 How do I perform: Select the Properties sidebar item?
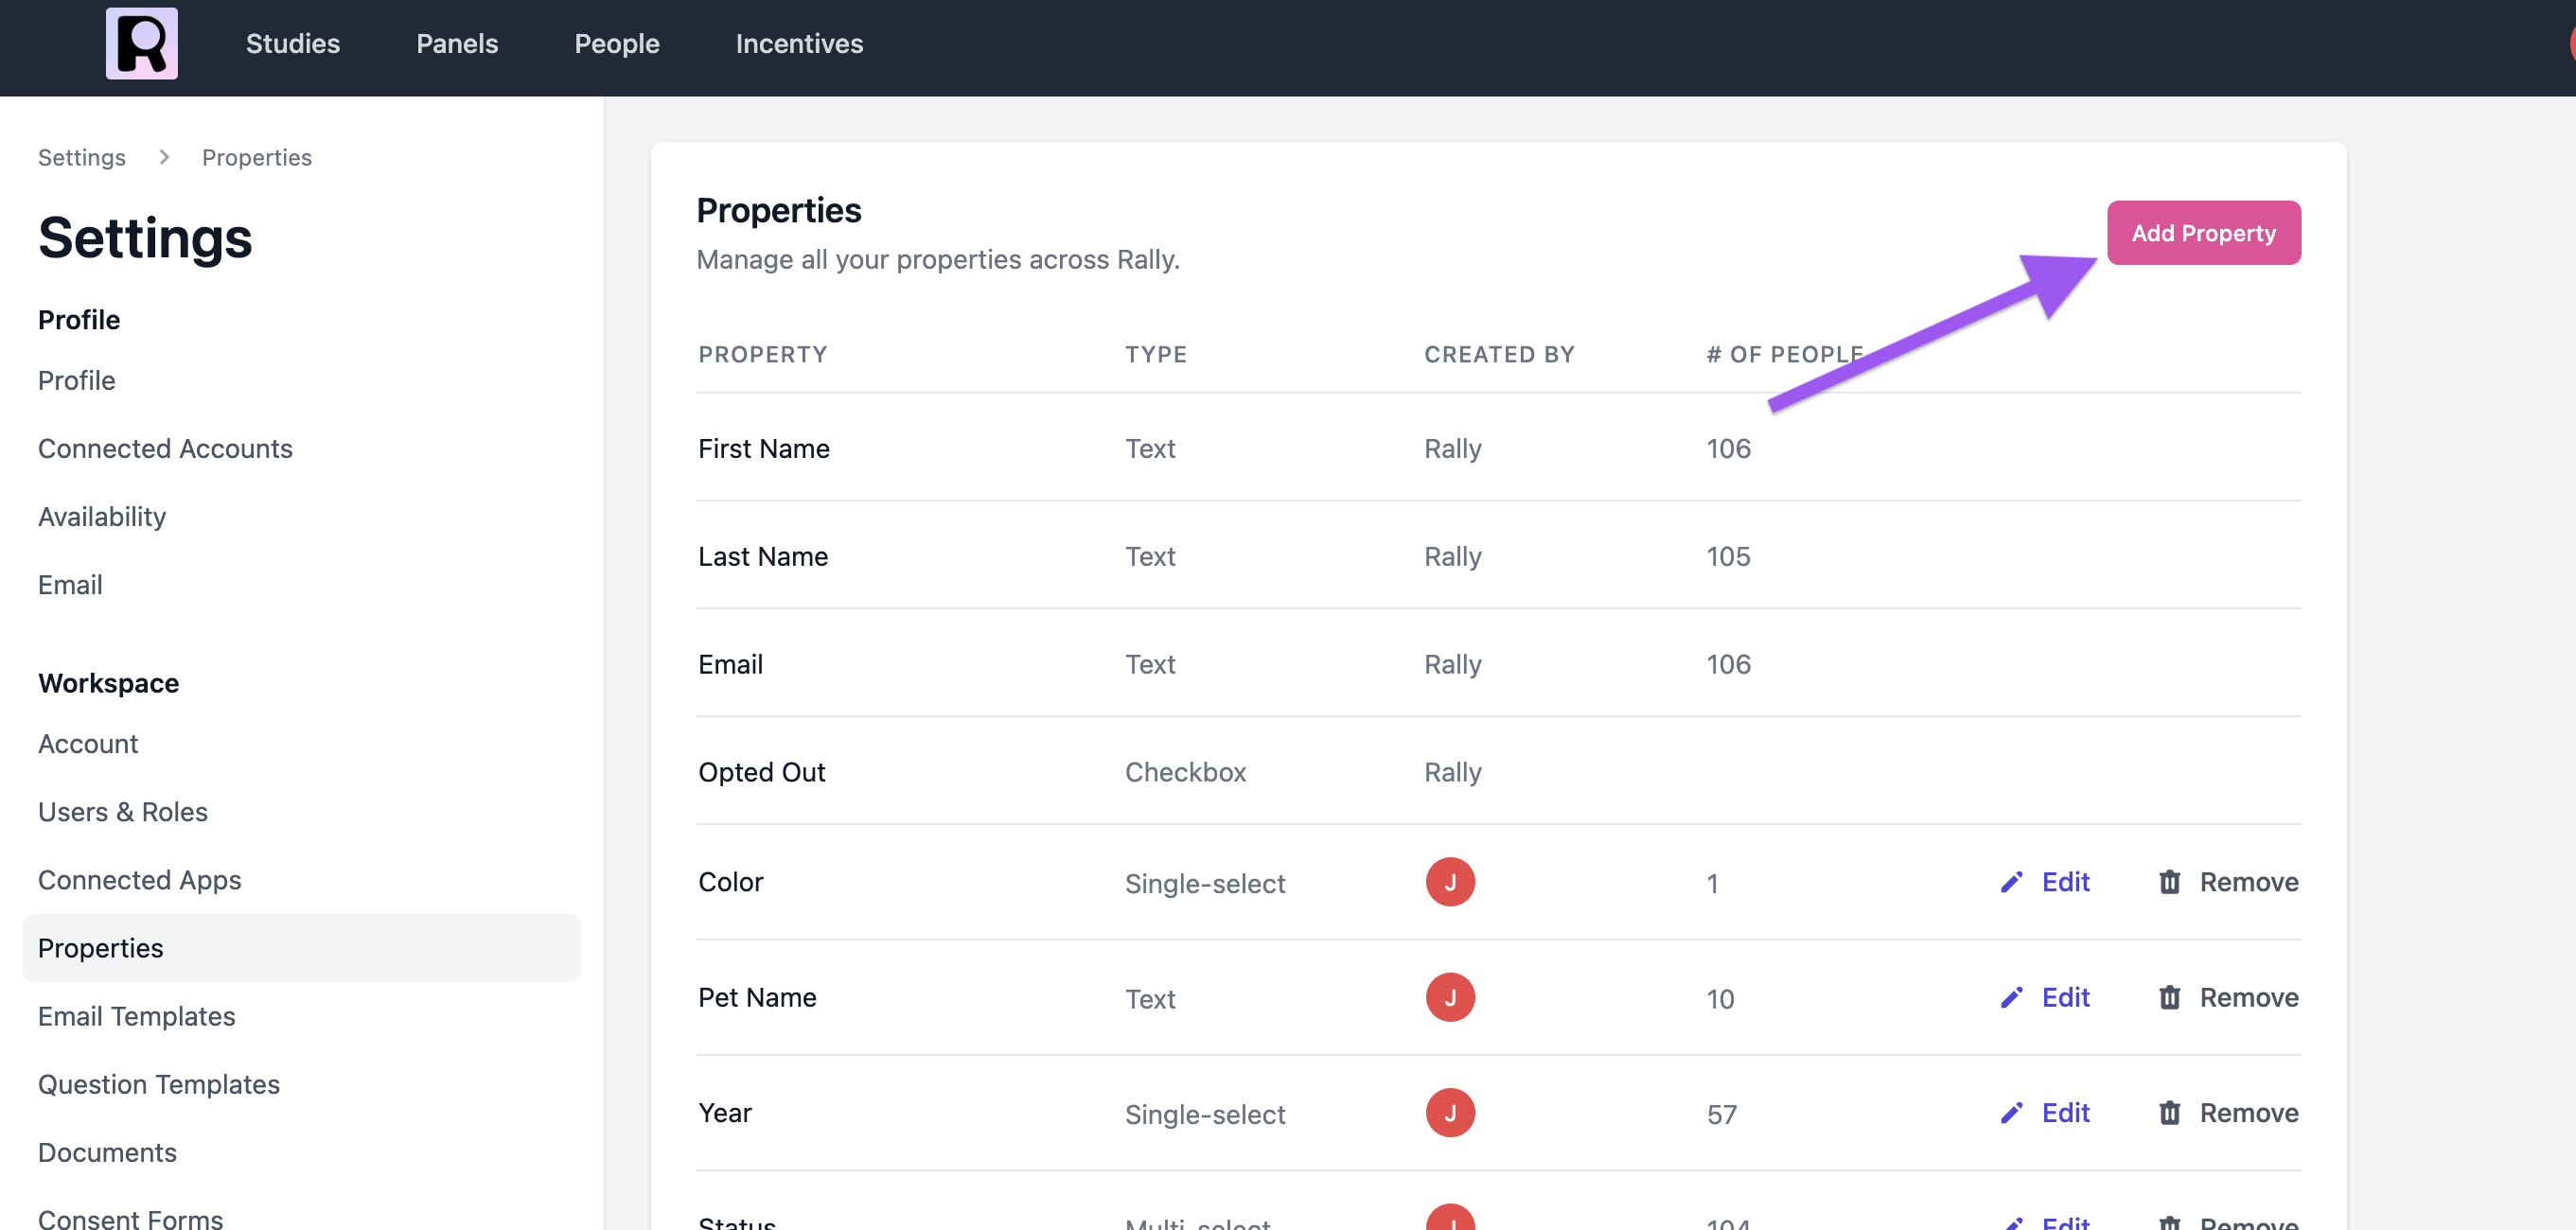pos(100,948)
